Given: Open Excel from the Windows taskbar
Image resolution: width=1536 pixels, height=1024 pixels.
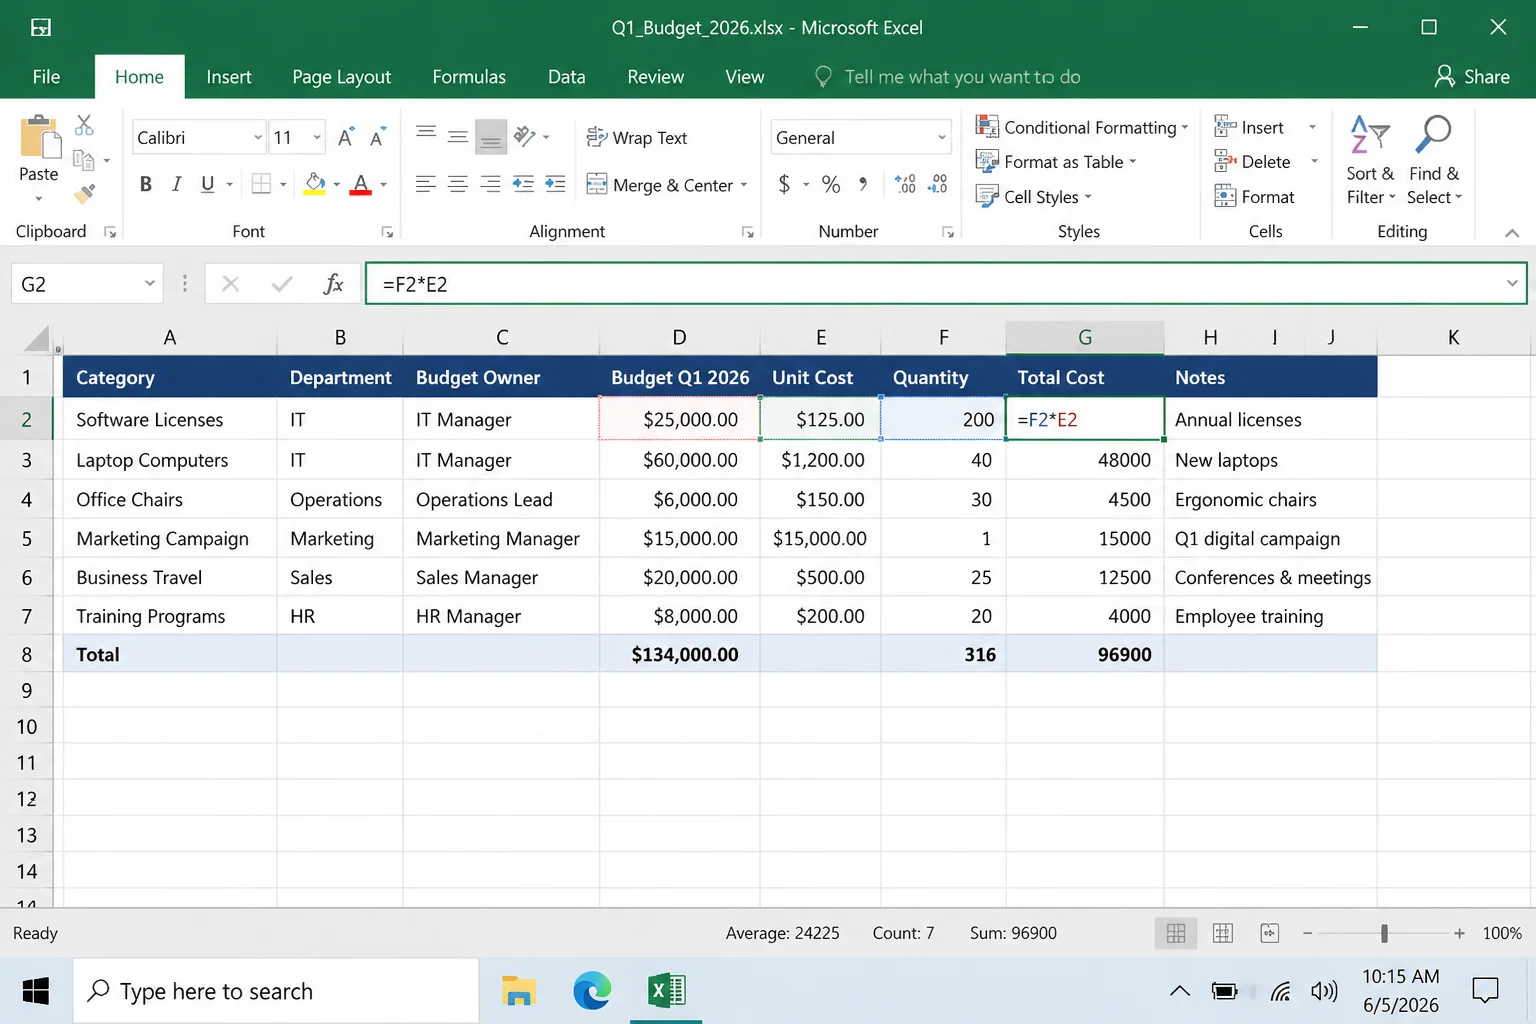Looking at the screenshot, I should (666, 991).
